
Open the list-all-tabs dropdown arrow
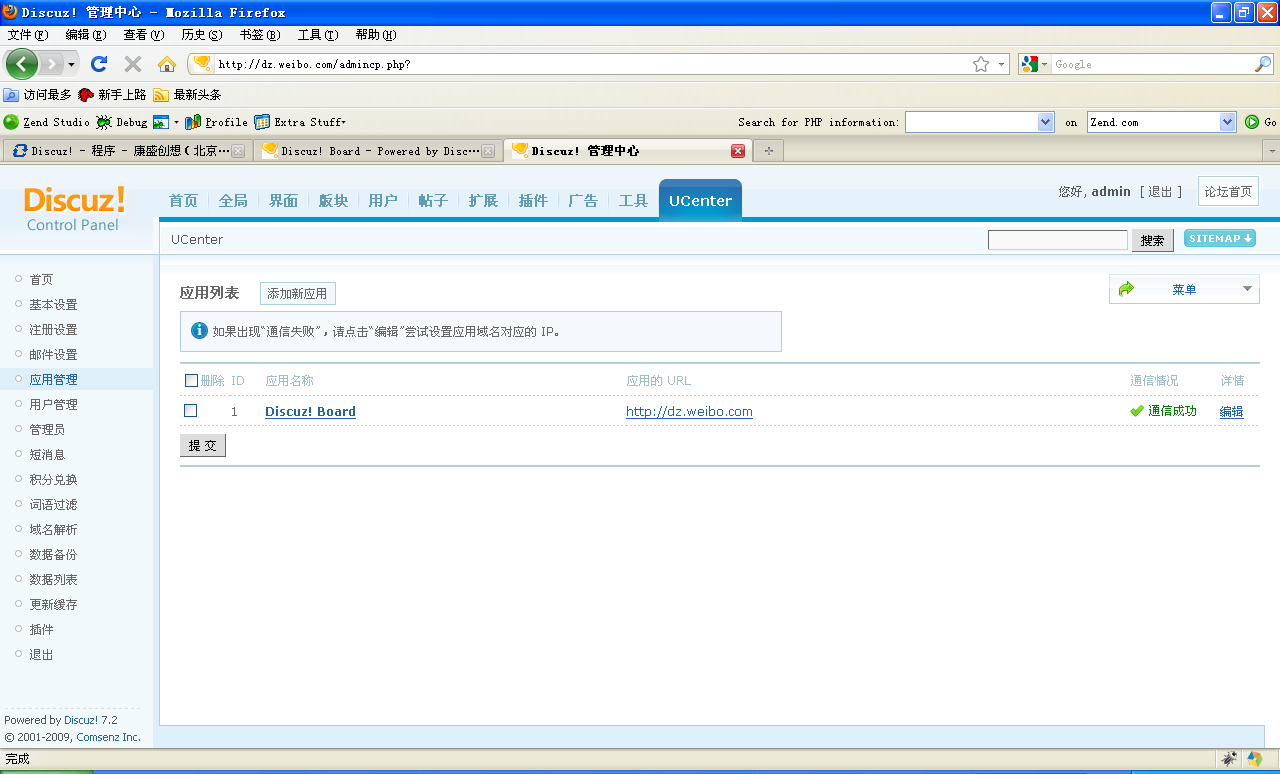(x=1272, y=151)
